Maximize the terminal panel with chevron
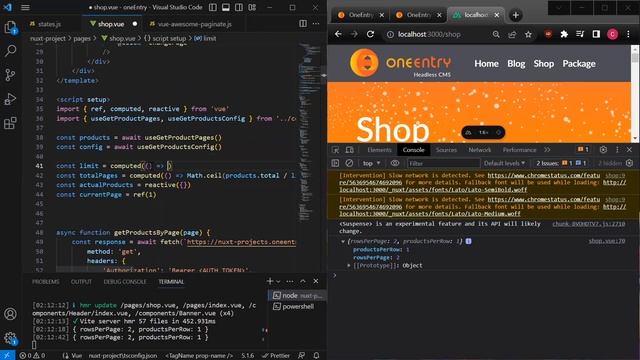Image resolution: width=640 pixels, height=360 pixels. pos(303,281)
